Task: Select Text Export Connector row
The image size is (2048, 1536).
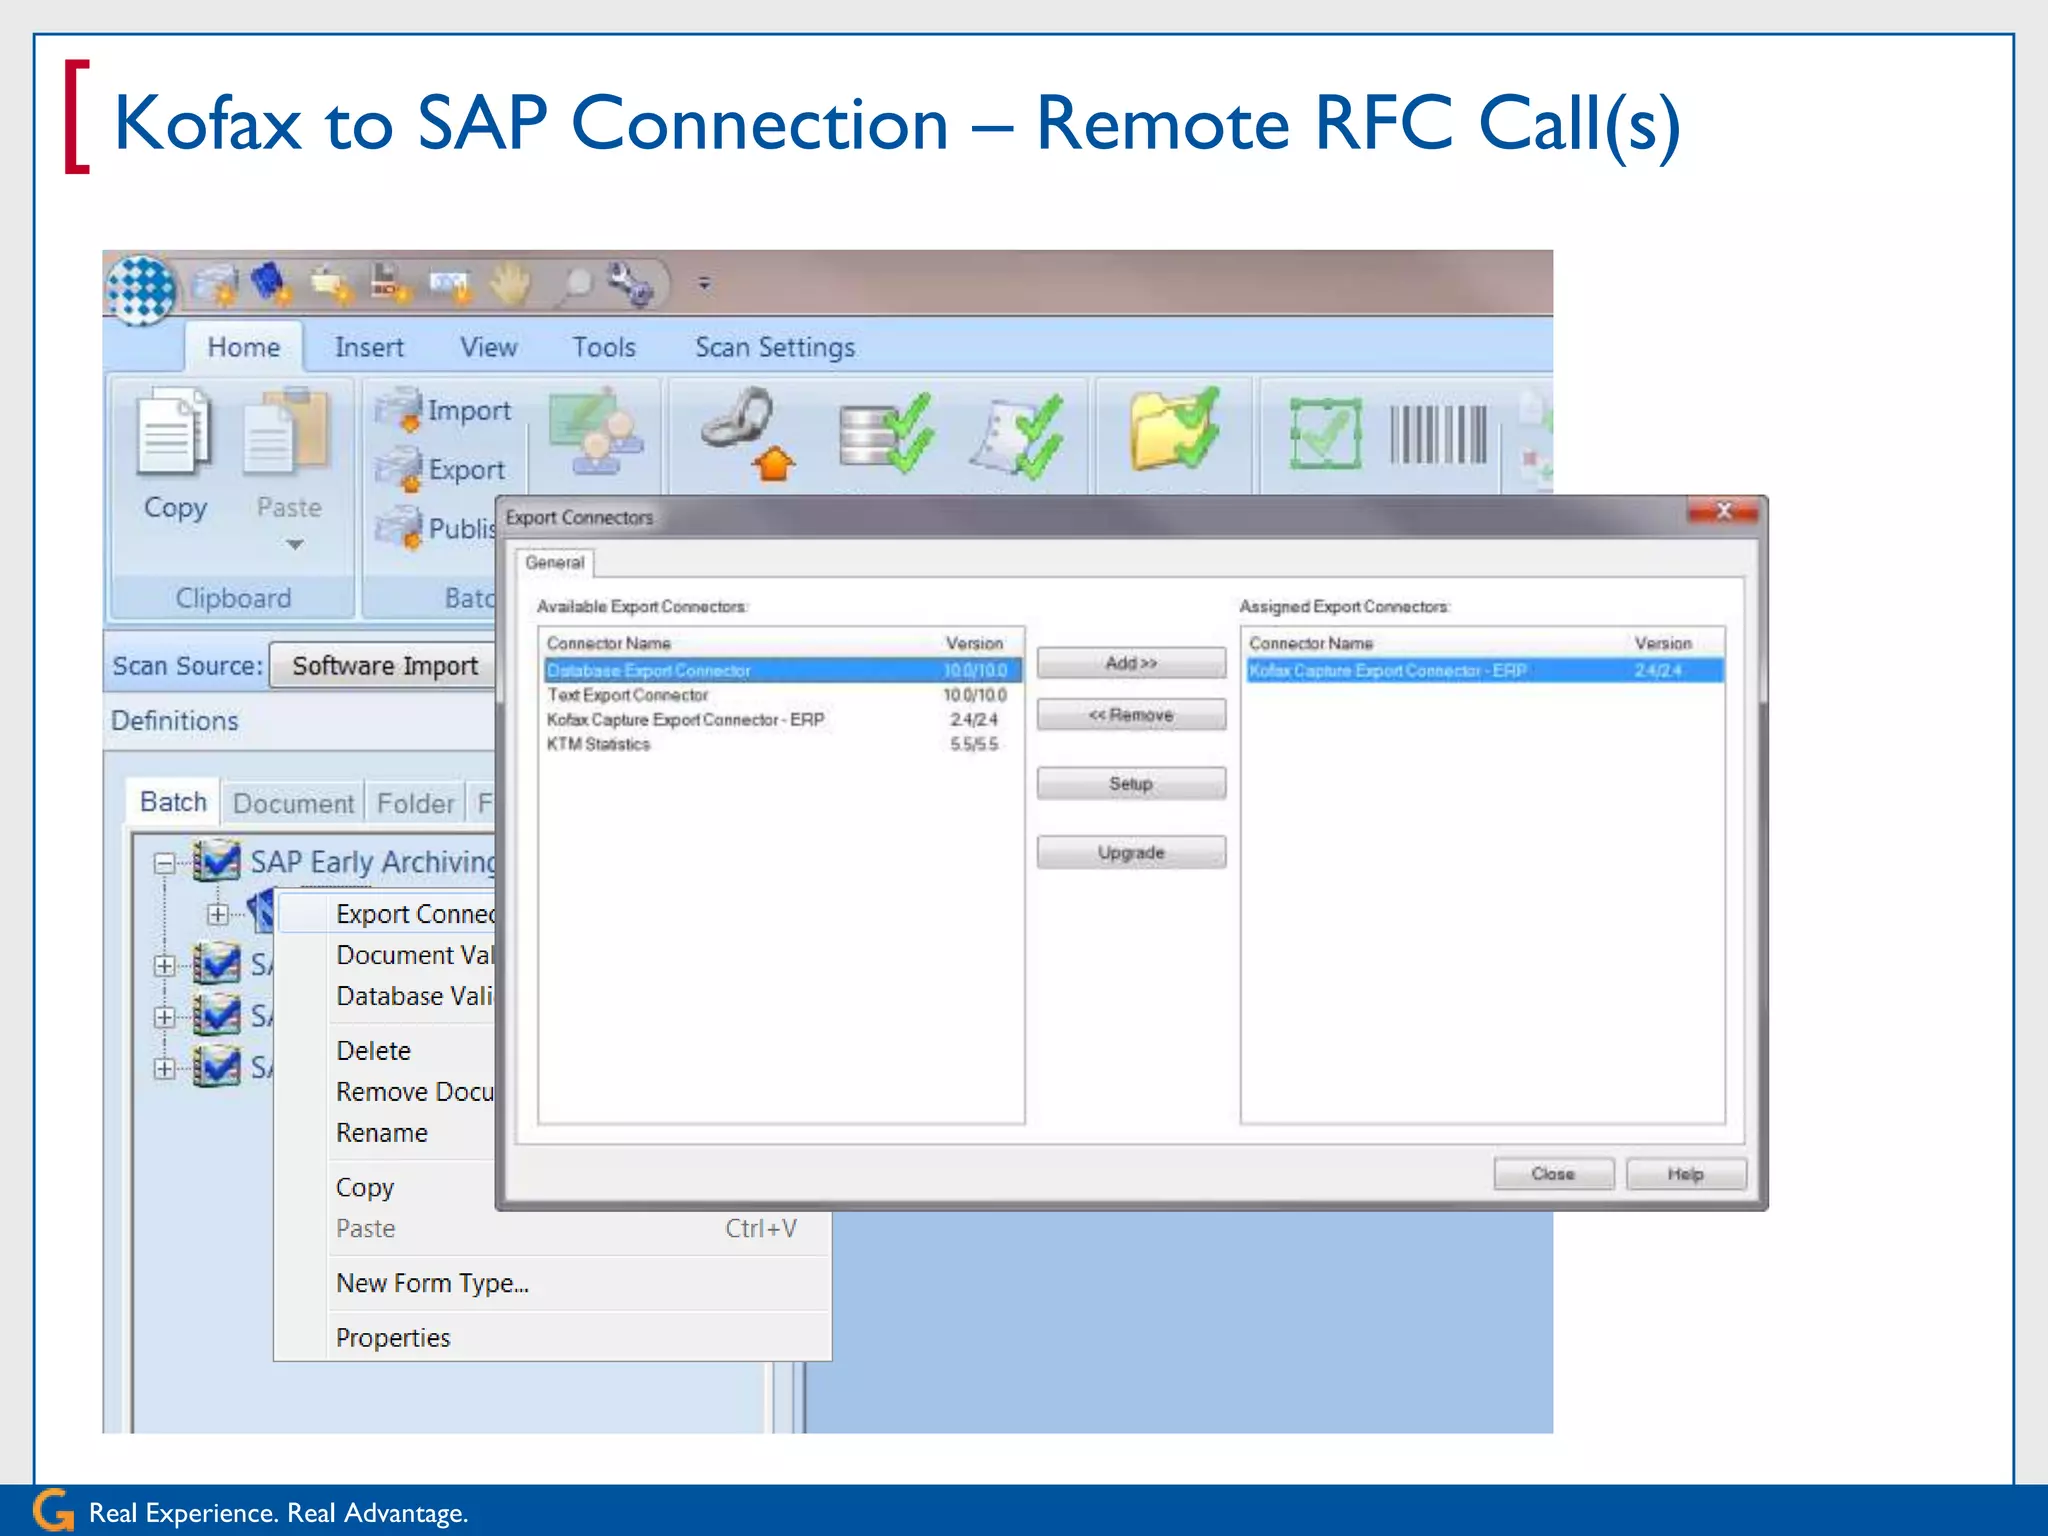Action: pos(782,695)
